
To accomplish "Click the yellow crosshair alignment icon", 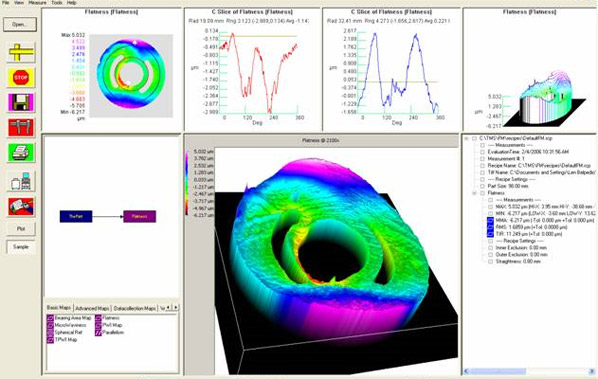I will (21, 52).
